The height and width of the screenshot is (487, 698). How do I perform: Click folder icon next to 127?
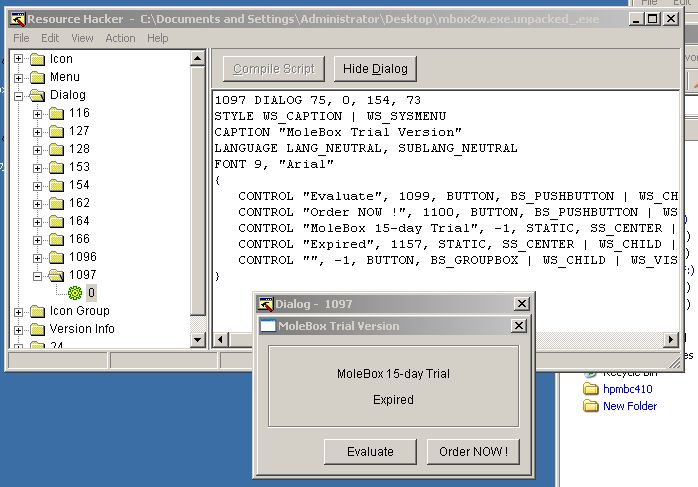coord(57,131)
